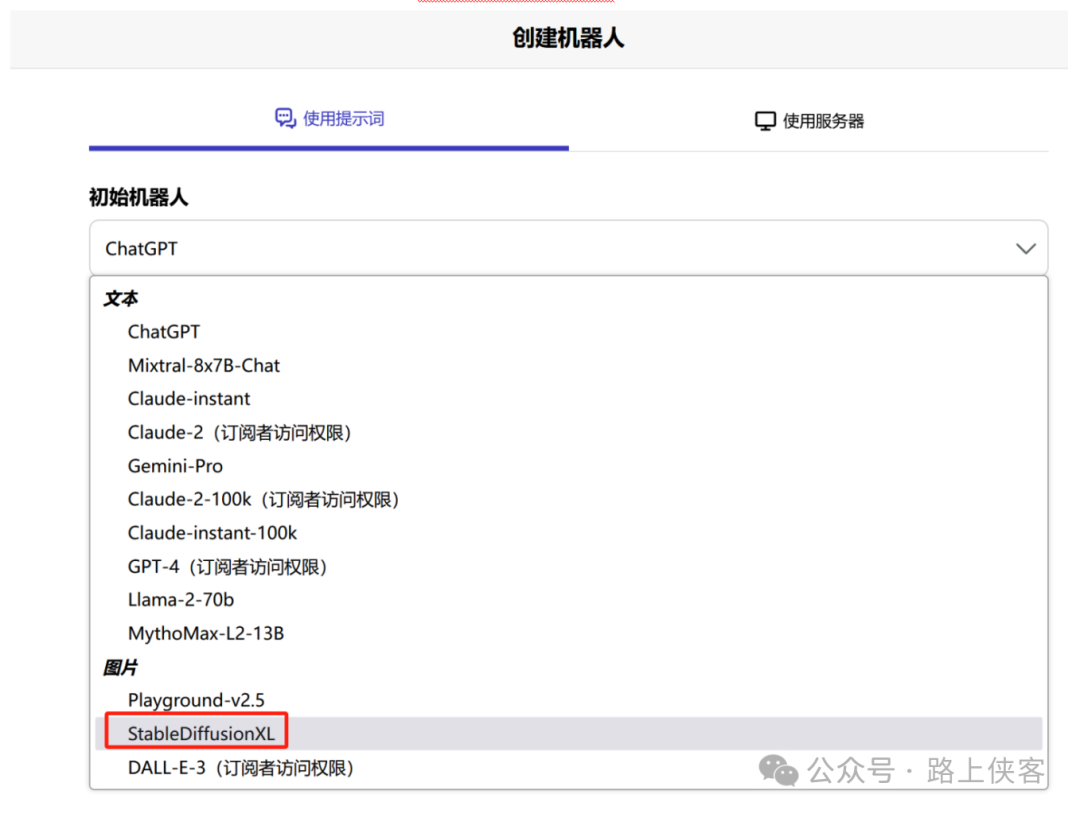The height and width of the screenshot is (814, 1080).
Task: Select Playground-v2.5 under 图片
Action: click(568, 700)
